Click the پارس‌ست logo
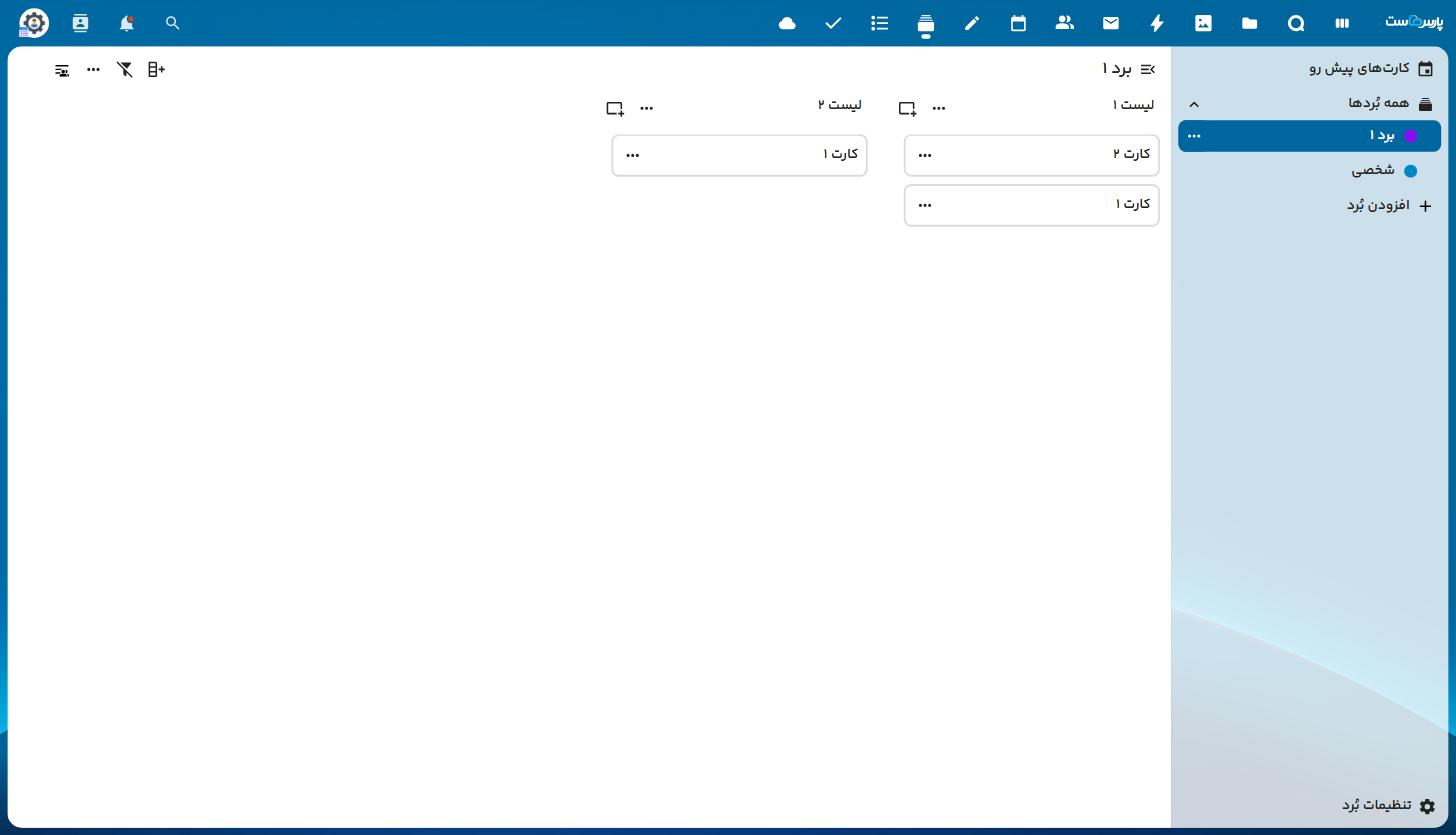The width and height of the screenshot is (1456, 835). pos(1414,22)
